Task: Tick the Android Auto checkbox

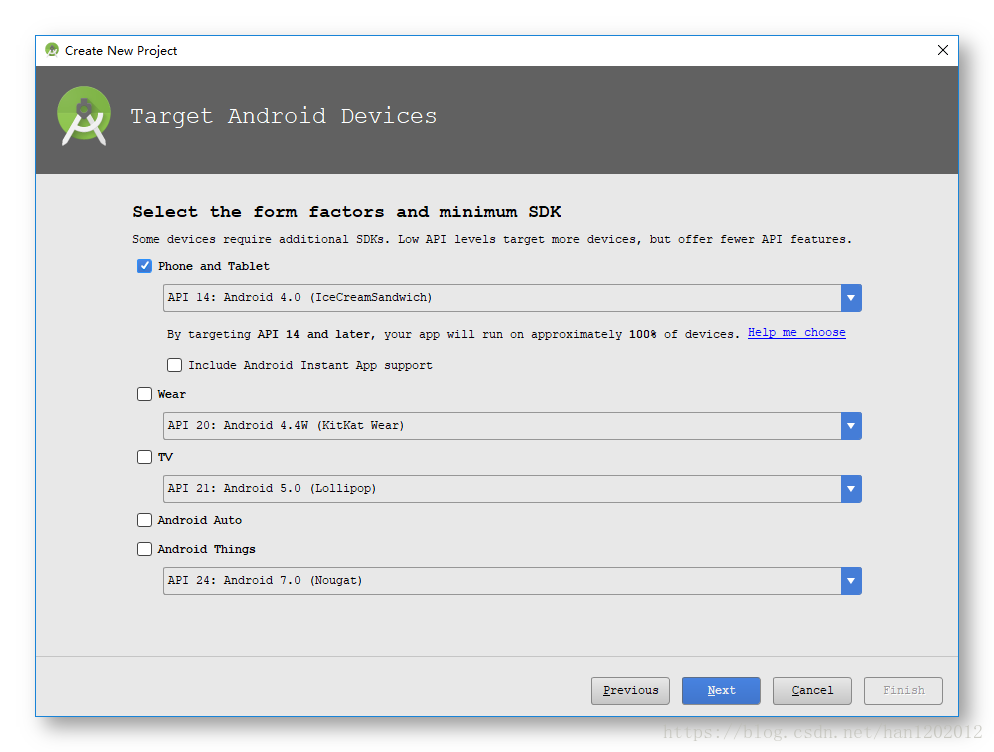Action: (145, 520)
